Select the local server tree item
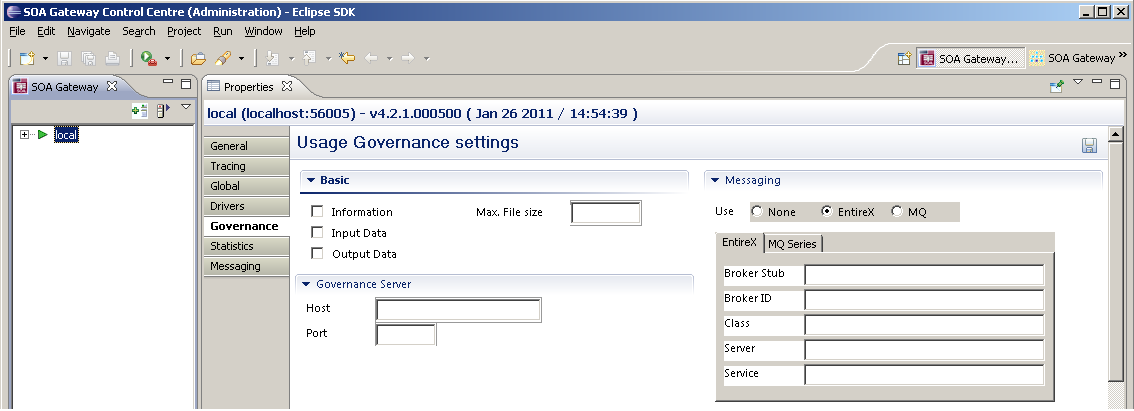 pos(66,135)
